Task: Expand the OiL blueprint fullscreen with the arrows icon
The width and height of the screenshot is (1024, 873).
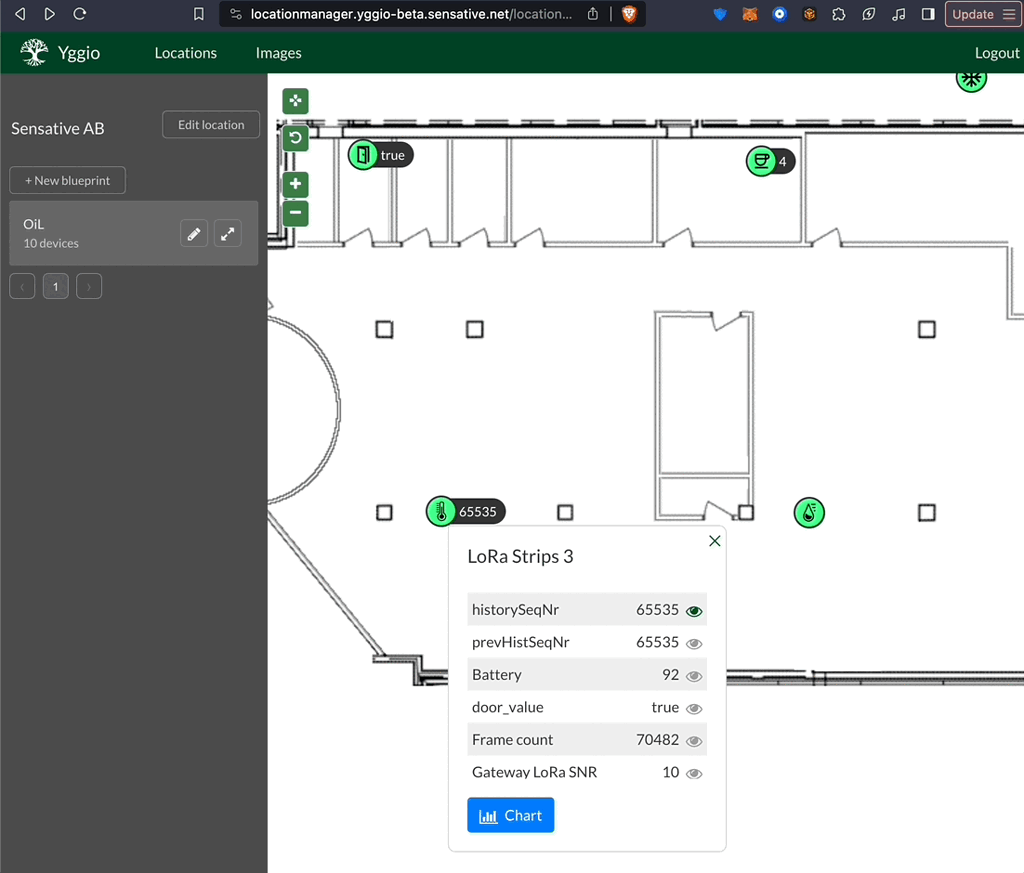Action: coord(227,233)
